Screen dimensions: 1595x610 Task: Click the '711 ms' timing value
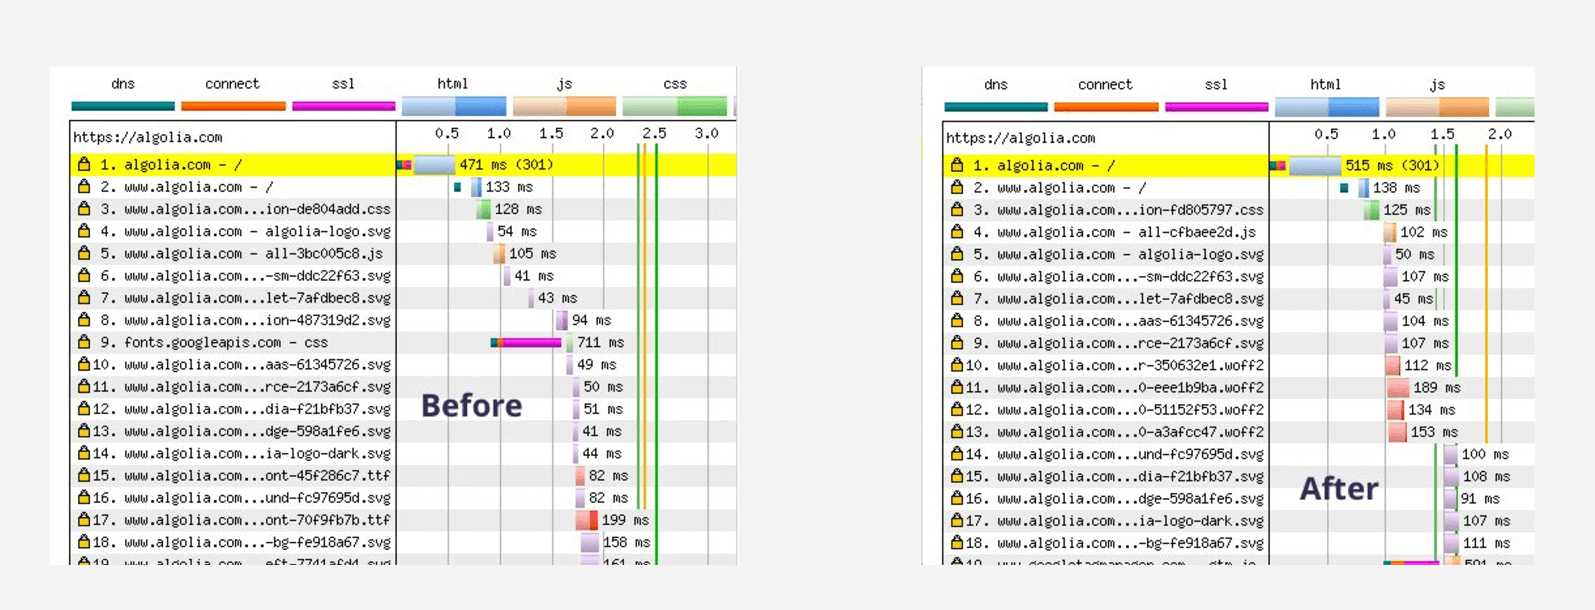tap(600, 342)
